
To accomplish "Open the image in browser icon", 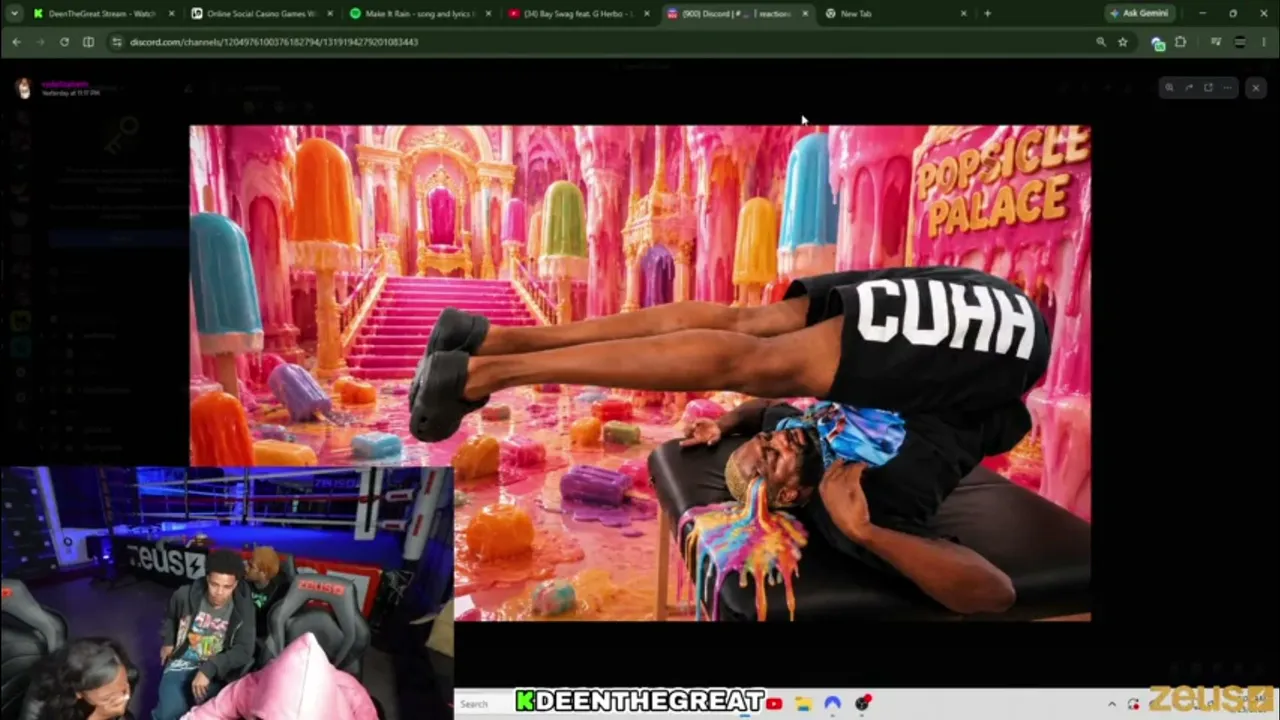I will coord(1208,88).
